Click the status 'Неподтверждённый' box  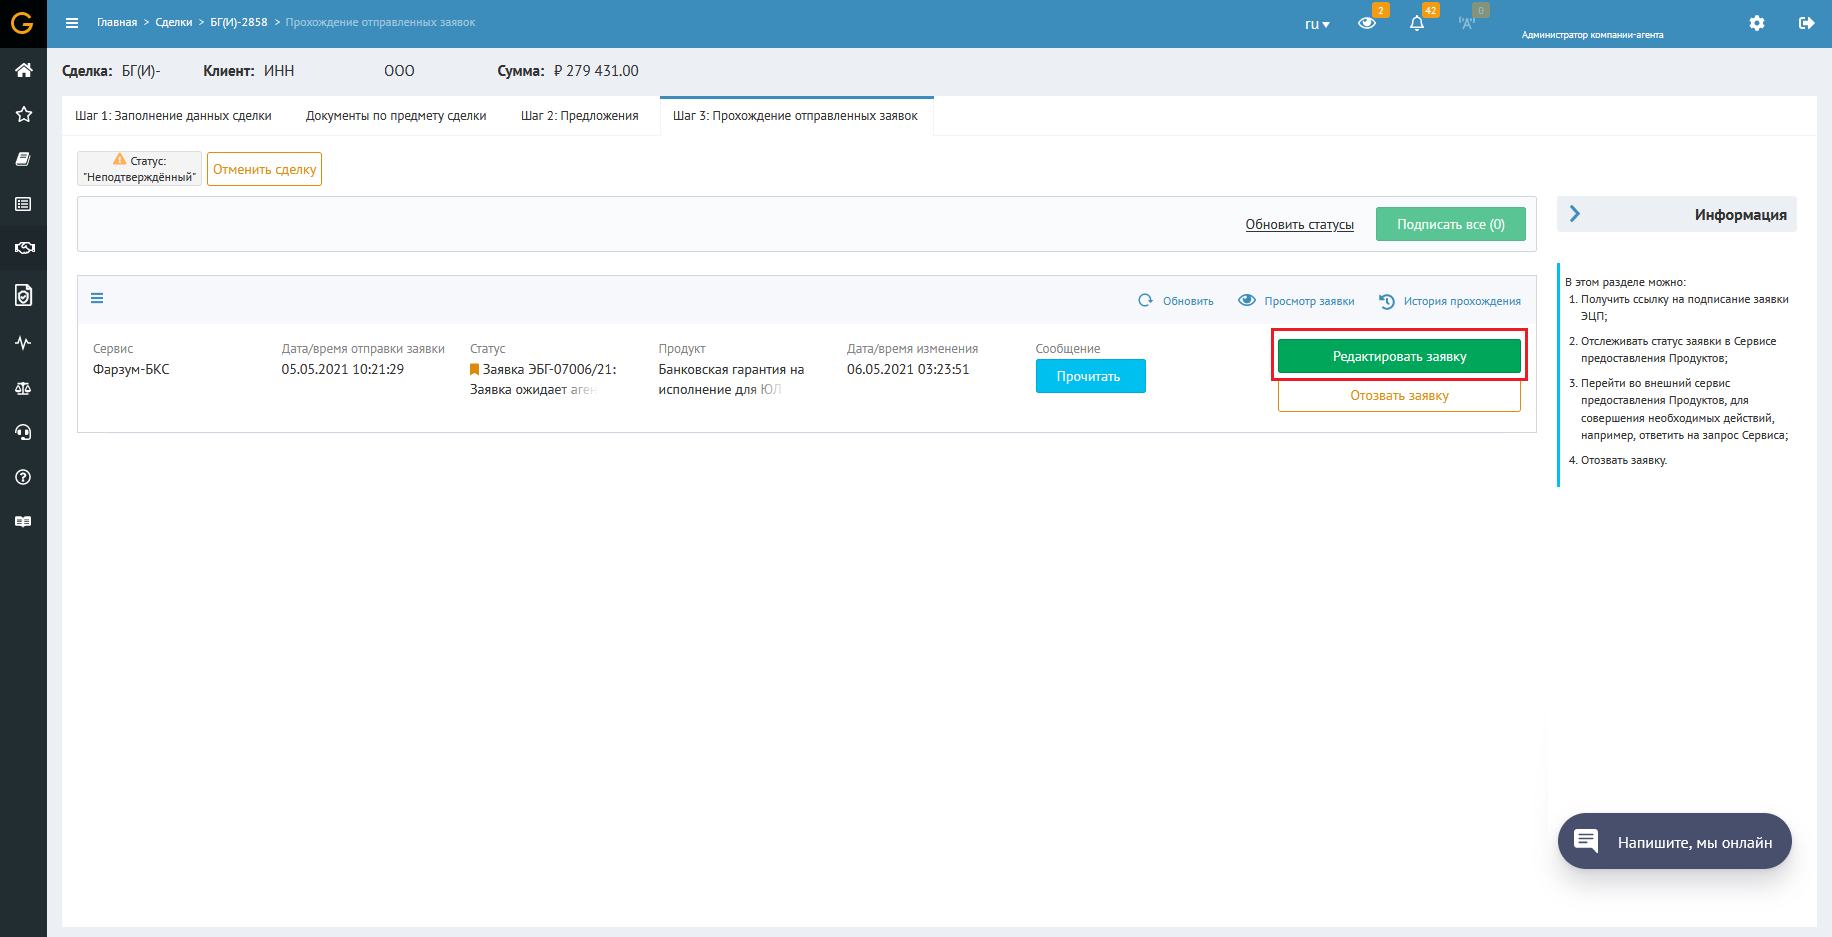[140, 169]
